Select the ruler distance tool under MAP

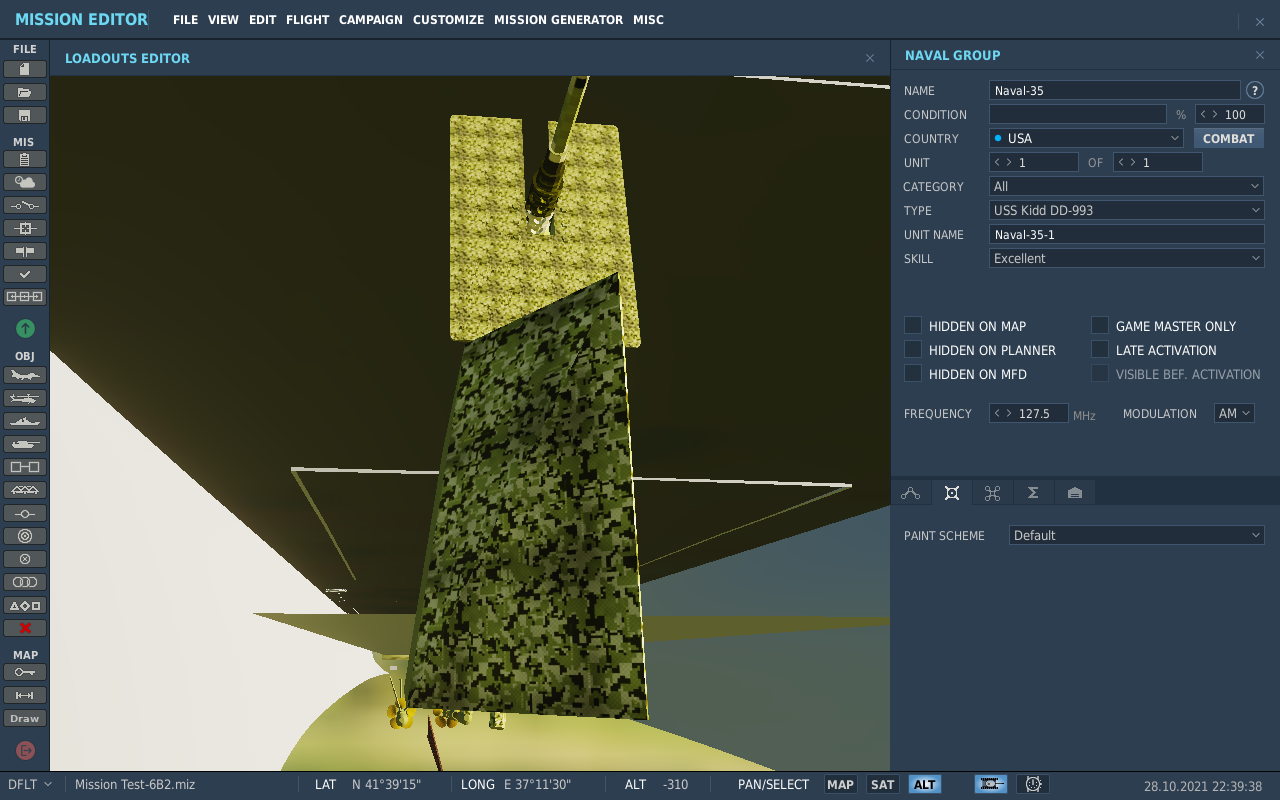tap(25, 695)
